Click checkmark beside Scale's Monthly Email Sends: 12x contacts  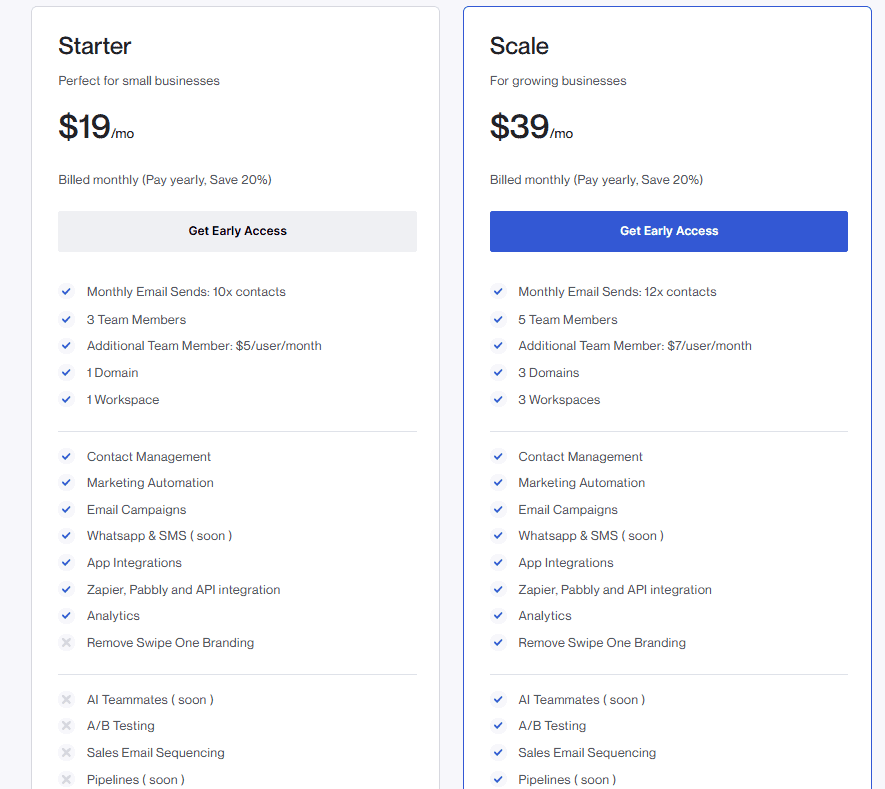coord(498,292)
